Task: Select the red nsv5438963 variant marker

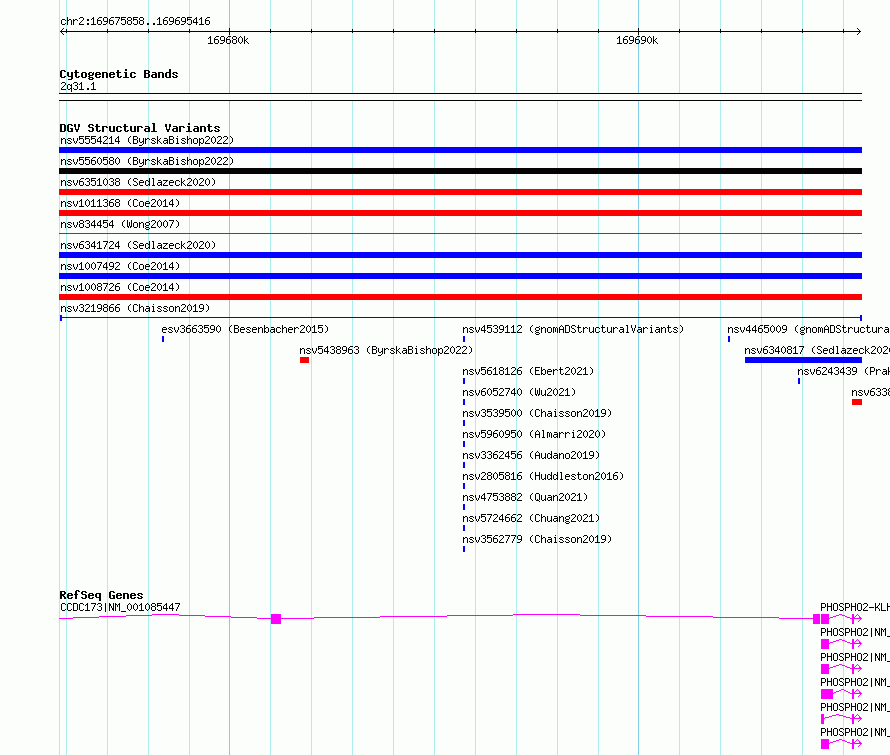Action: tap(304, 360)
